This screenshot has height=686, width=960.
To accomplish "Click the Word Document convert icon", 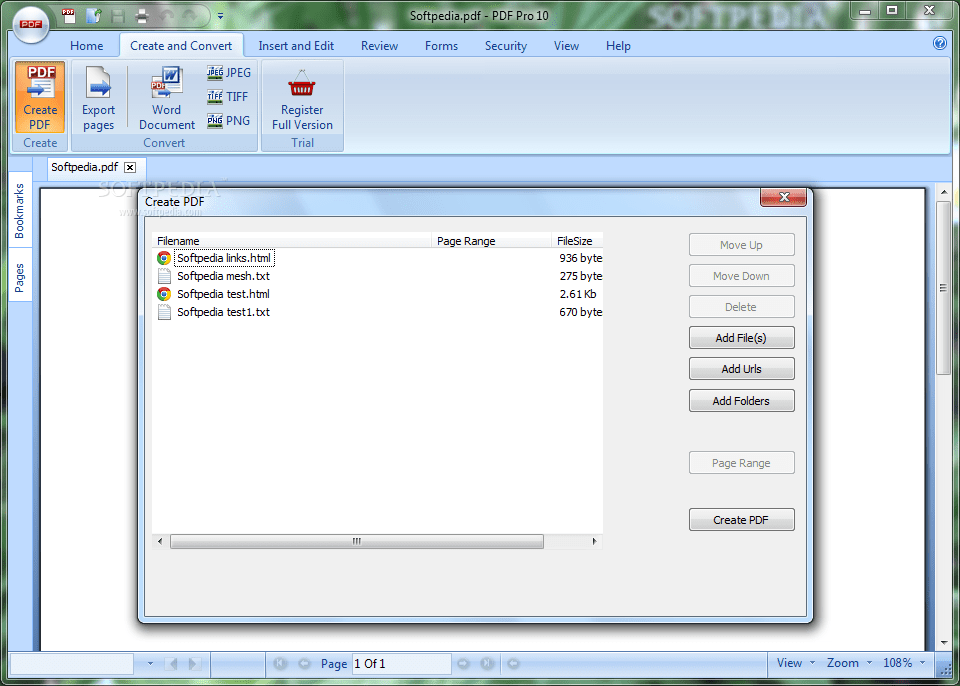I will [167, 98].
